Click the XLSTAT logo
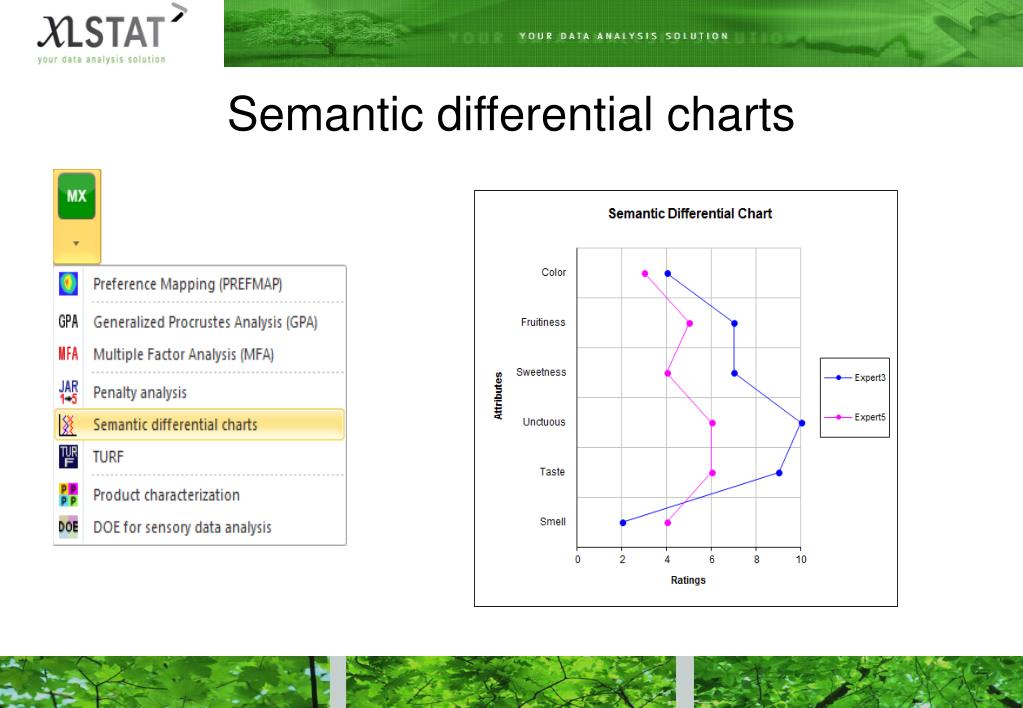Image resolution: width=1023 pixels, height=708 pixels. click(x=112, y=34)
